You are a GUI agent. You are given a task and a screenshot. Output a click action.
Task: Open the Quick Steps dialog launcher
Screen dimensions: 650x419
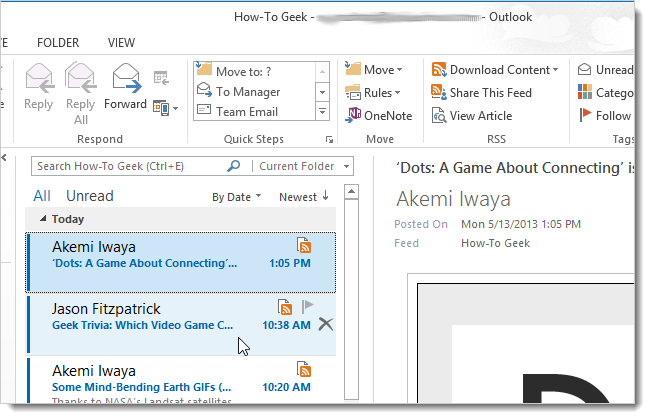(329, 140)
